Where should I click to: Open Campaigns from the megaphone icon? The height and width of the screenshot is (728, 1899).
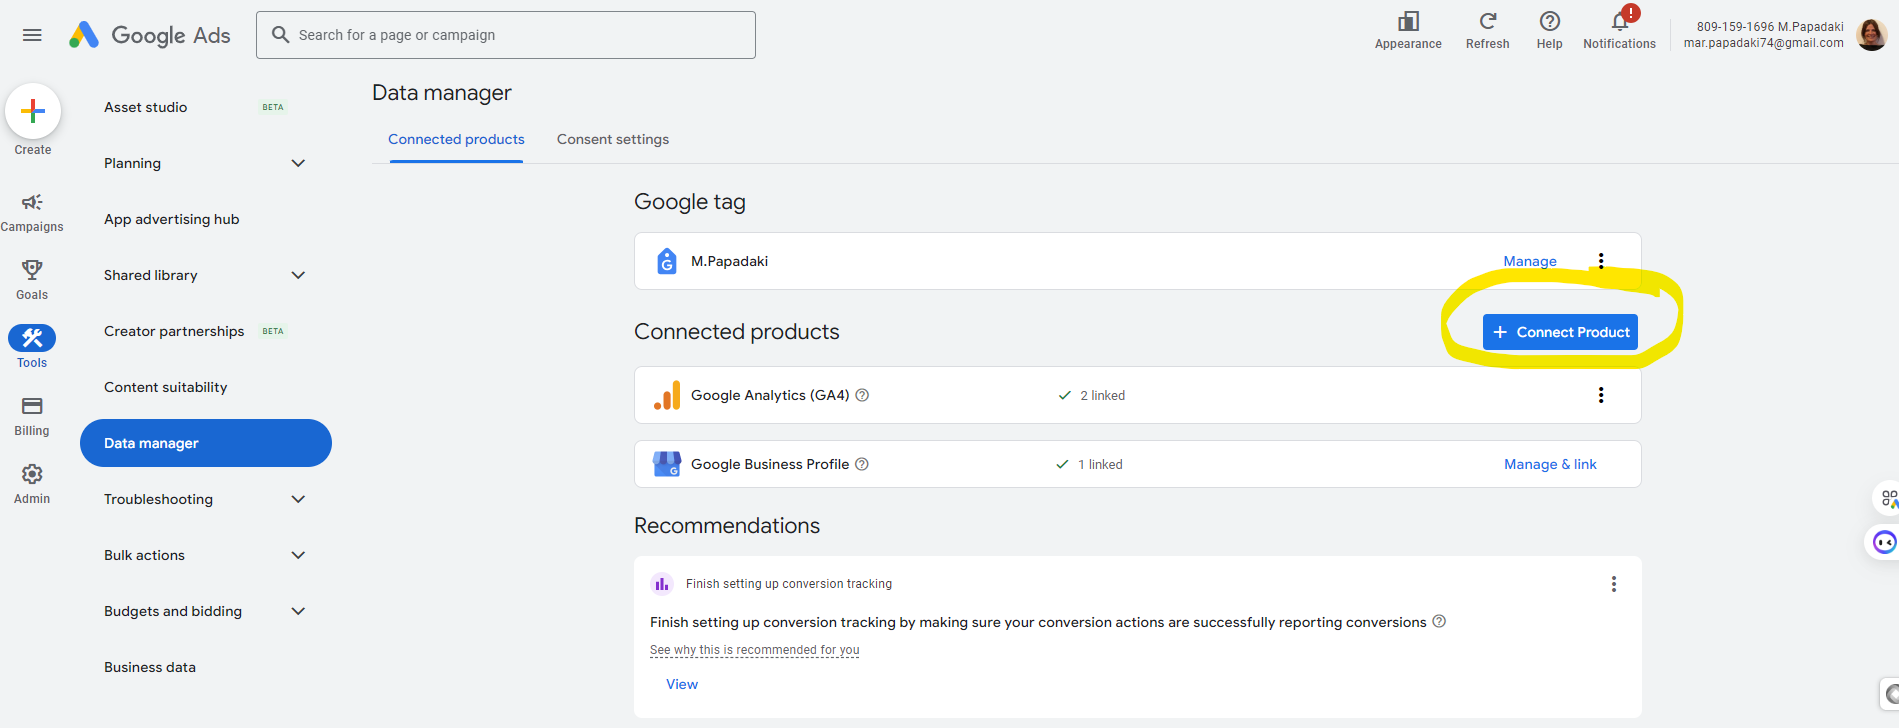(32, 203)
